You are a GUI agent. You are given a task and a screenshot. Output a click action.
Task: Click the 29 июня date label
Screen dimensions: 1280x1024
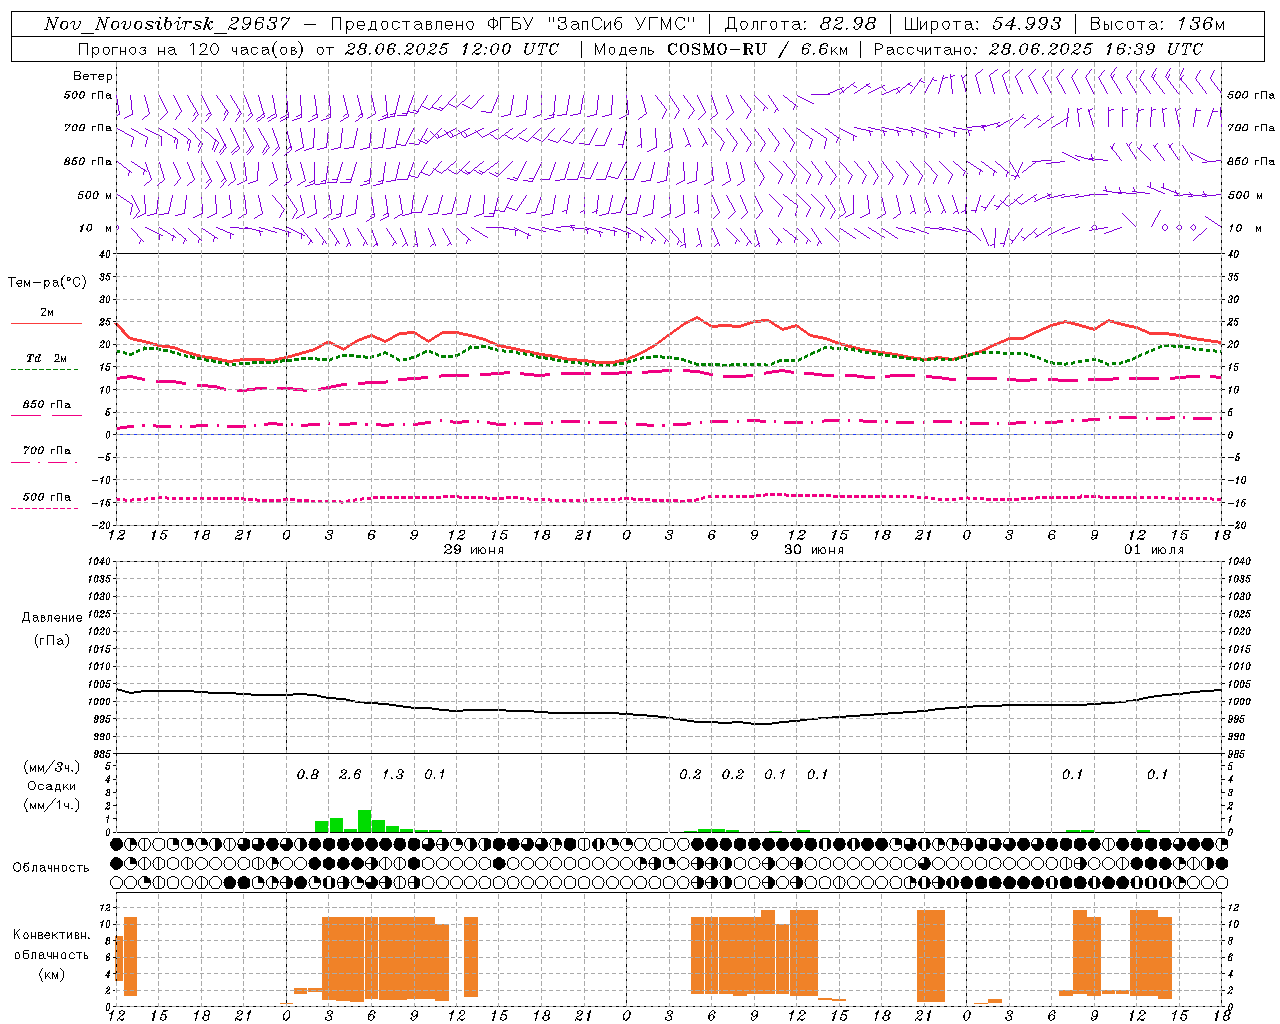coord(474,550)
